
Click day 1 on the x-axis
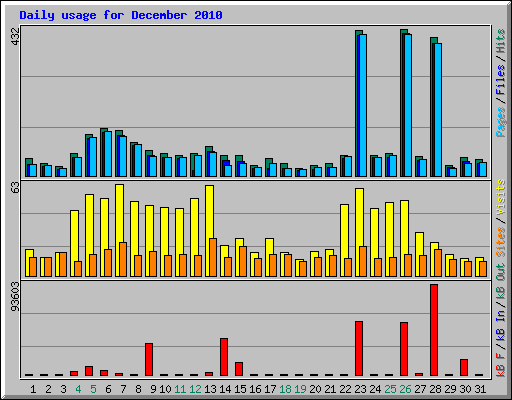point(33,389)
